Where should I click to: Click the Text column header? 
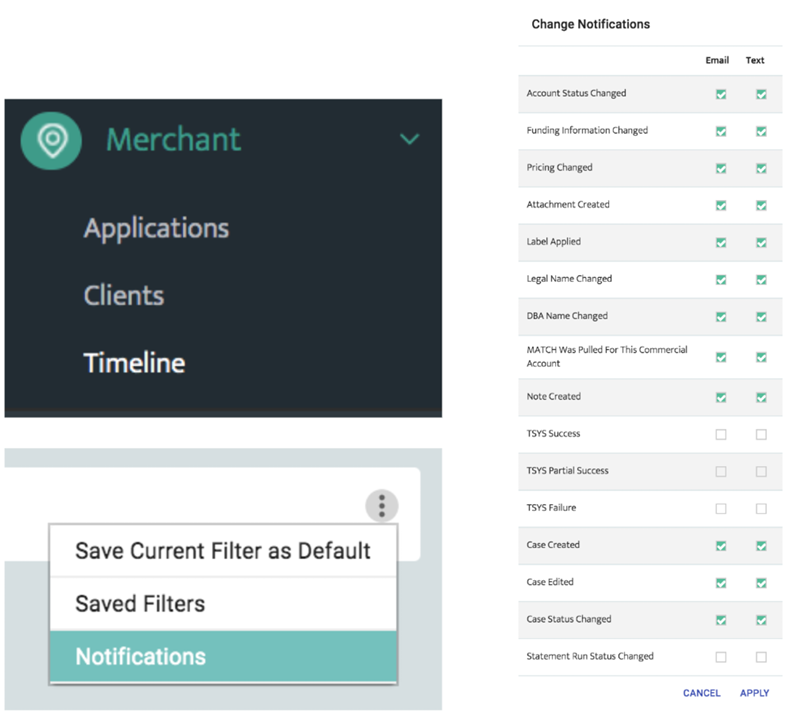click(755, 60)
